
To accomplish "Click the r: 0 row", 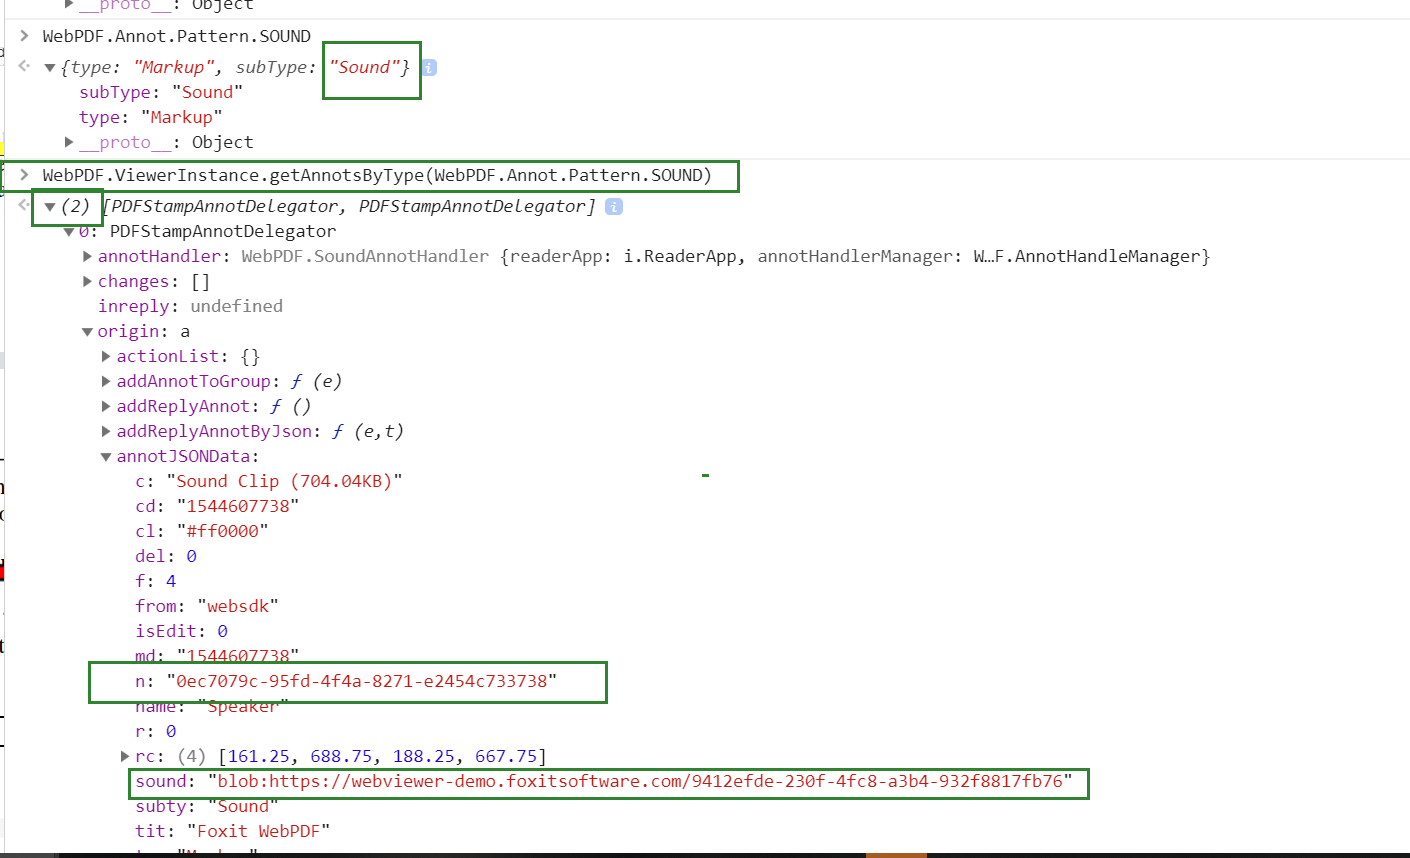I will pos(156,731).
